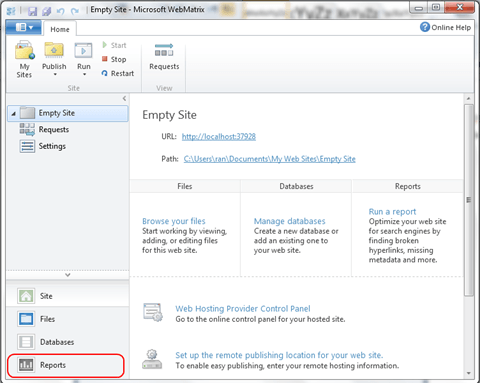Click Manage databases link
480x383 pixels.
pyautogui.click(x=289, y=221)
